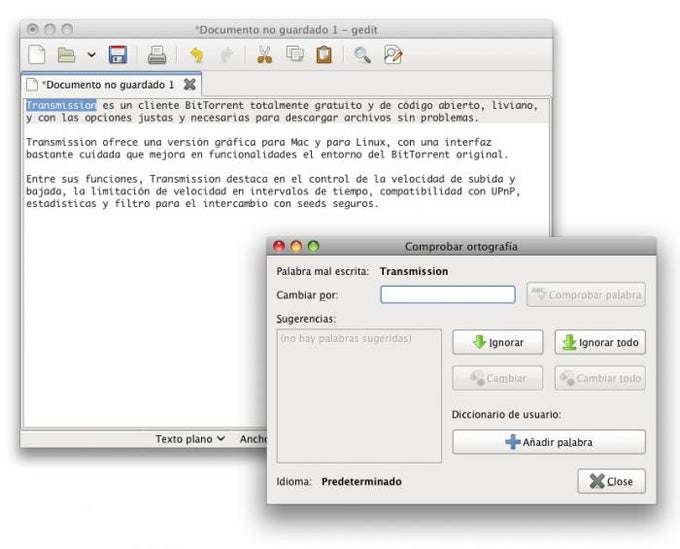The width and height of the screenshot is (680, 549).
Task: Click the Sugerencias list box
Action: coord(359,396)
